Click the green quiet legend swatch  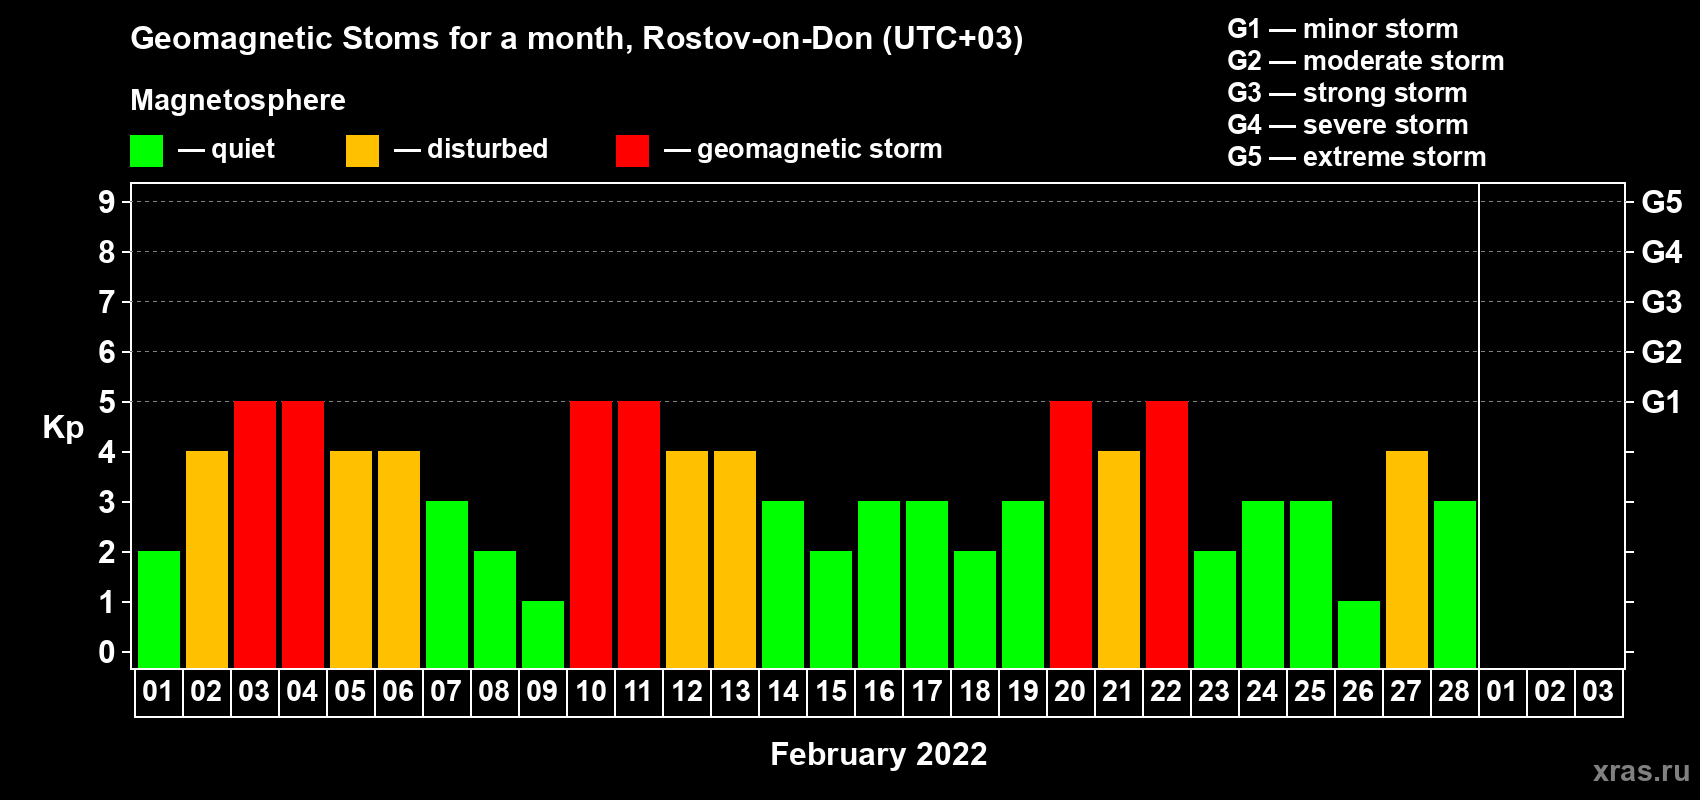147,151
